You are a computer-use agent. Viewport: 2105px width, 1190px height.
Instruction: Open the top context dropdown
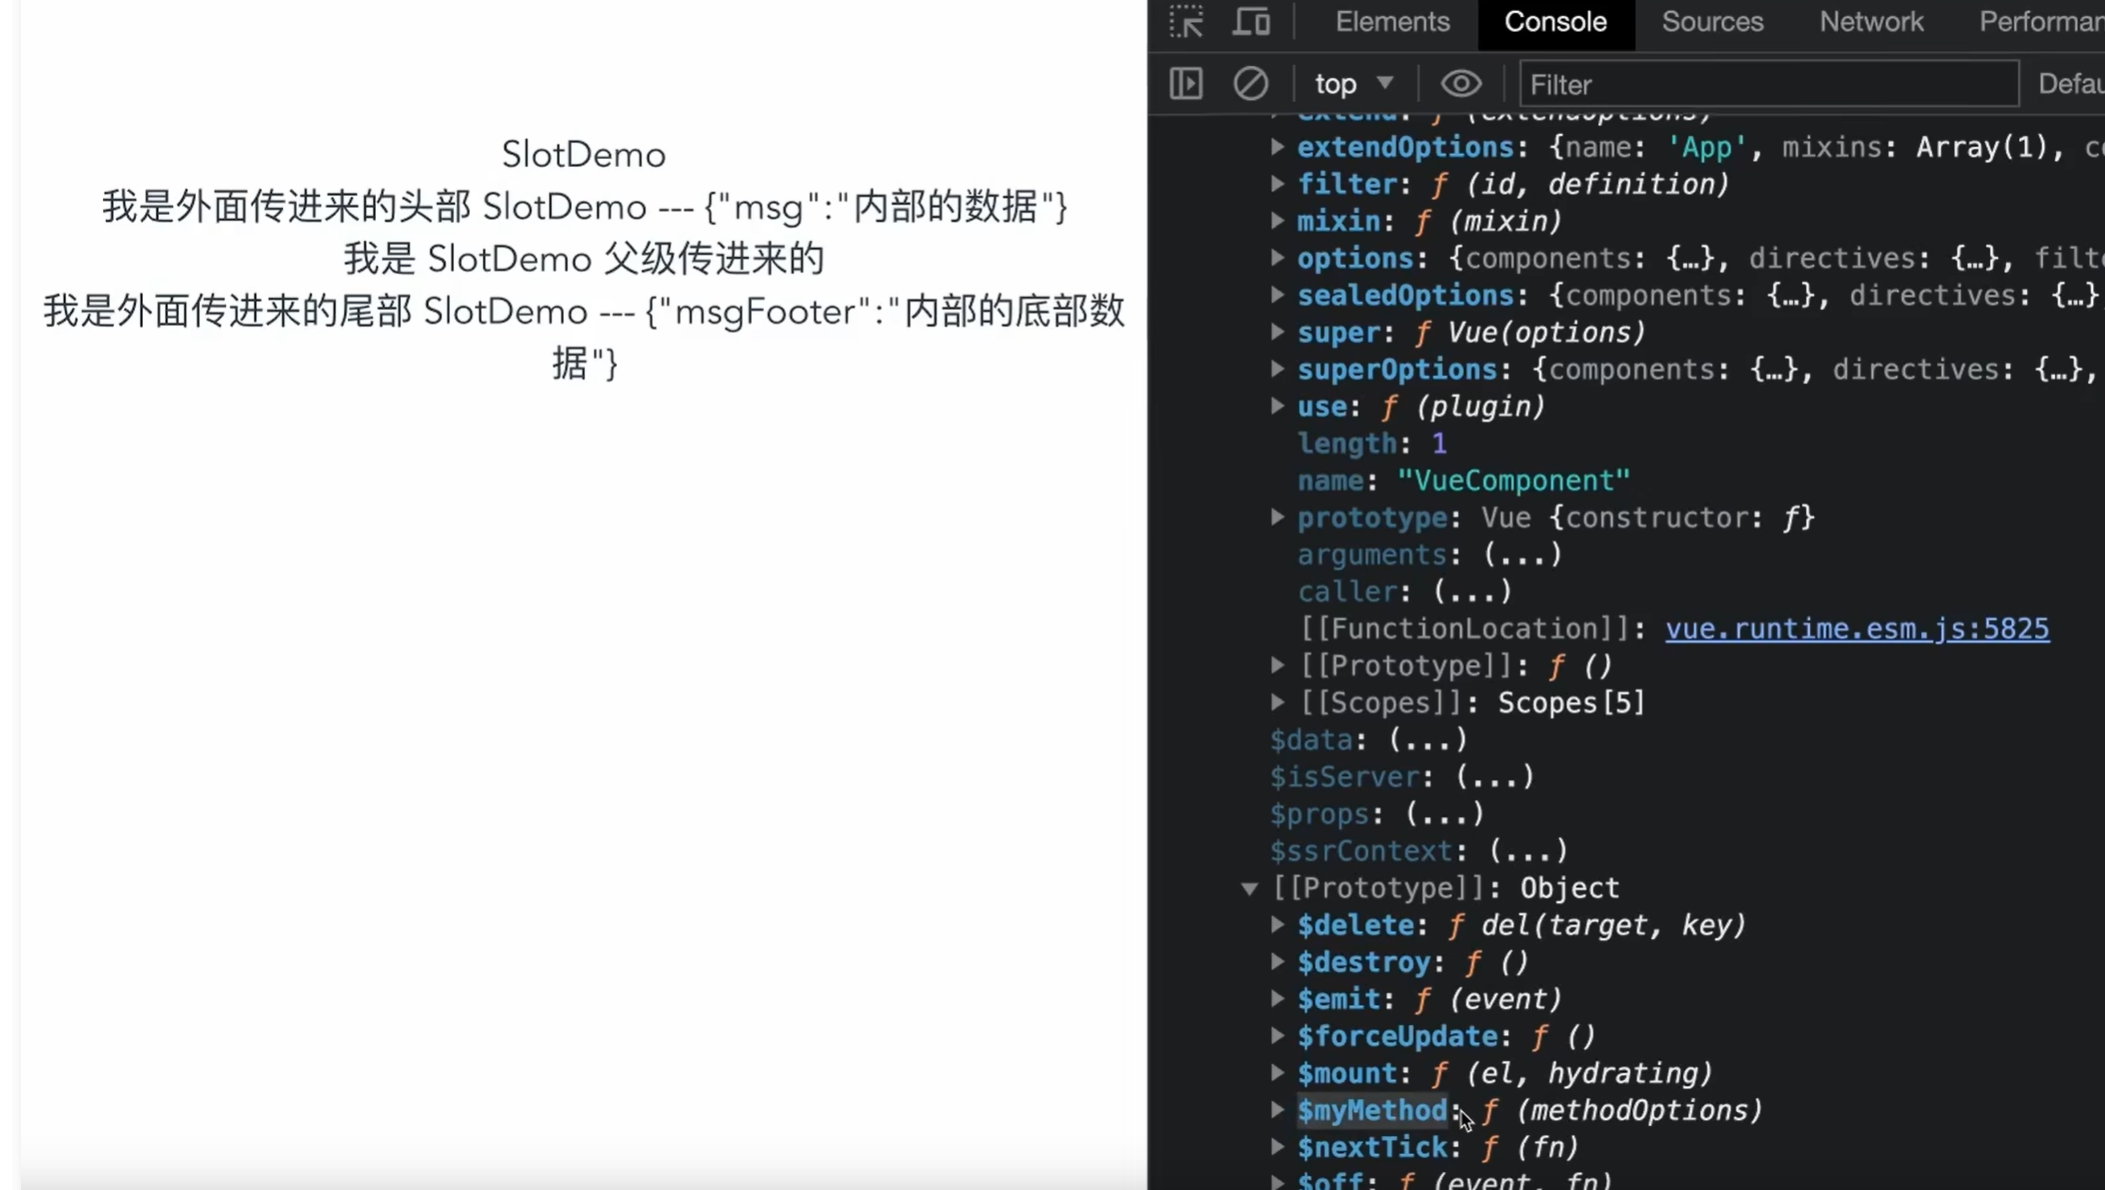click(1353, 84)
